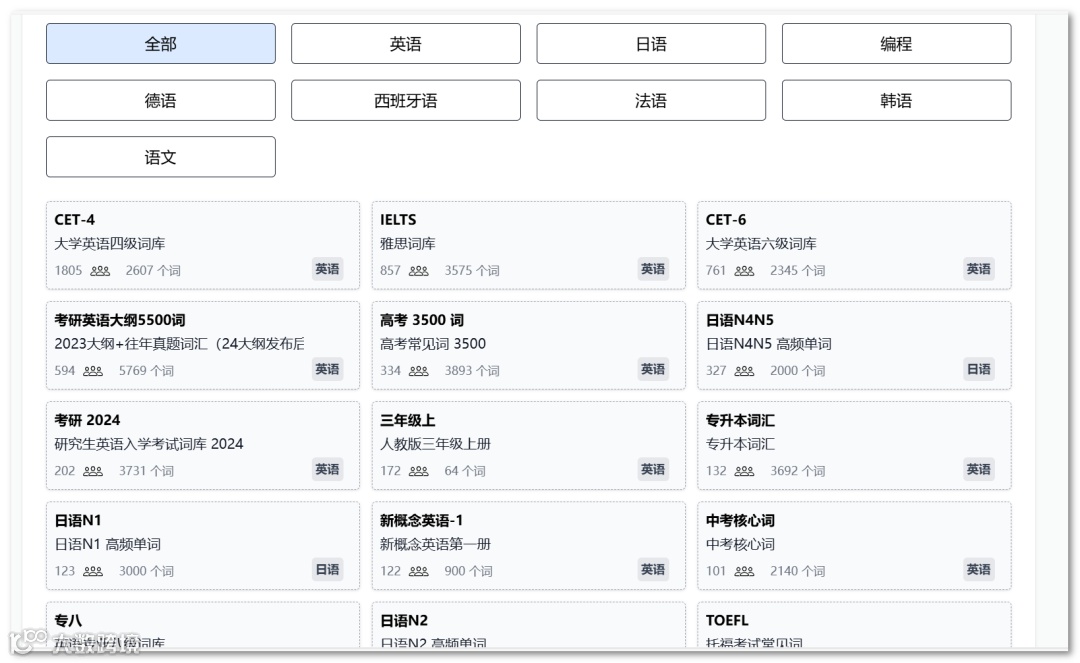Screen dimensions: 1080x663
Task: Open the 日语N4N5 dictionary card
Action: [x=854, y=345]
